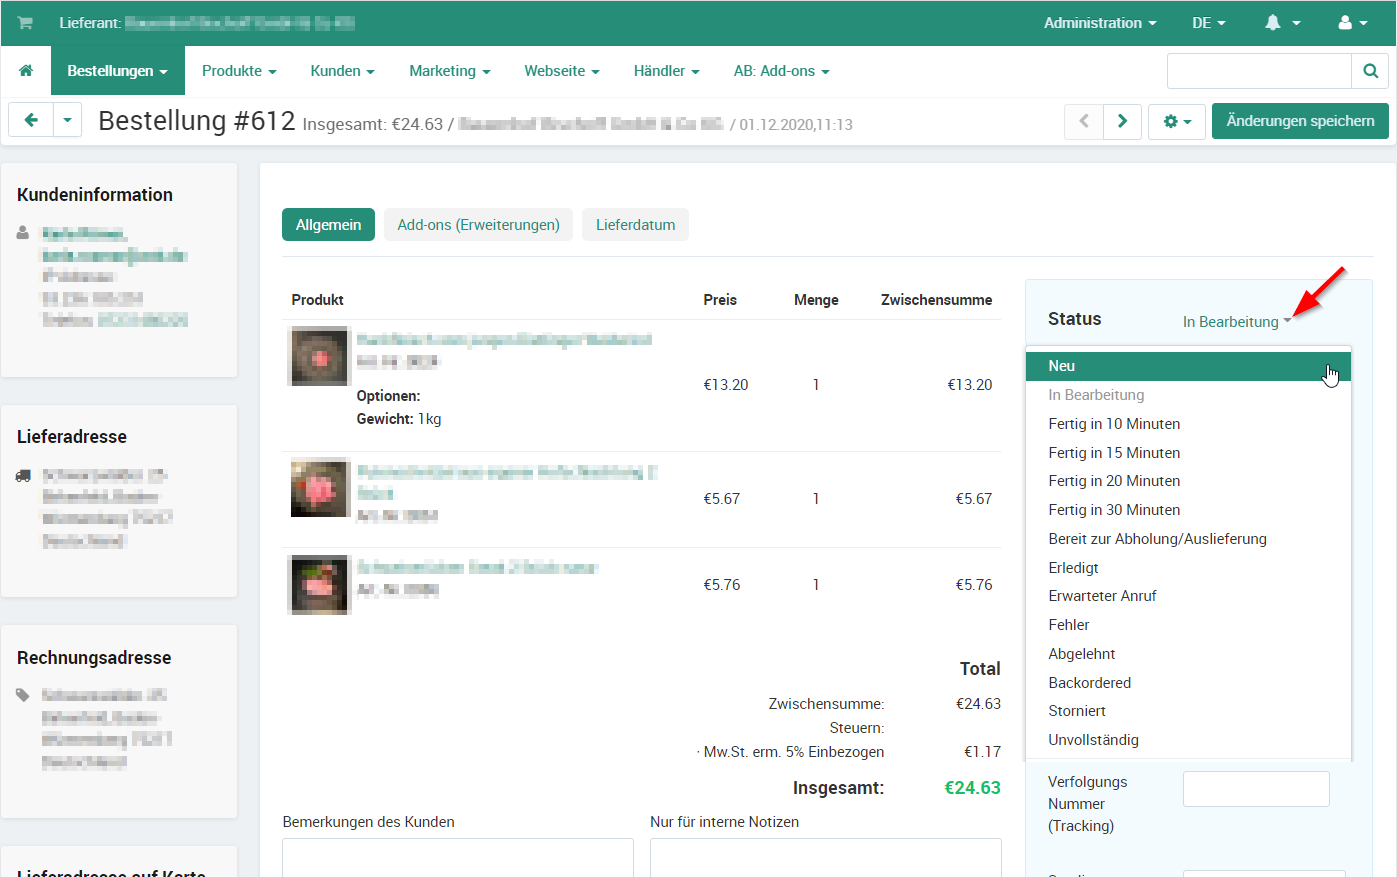This screenshot has height=877, width=1397.
Task: Select status Unvollständig
Action: (1188, 740)
